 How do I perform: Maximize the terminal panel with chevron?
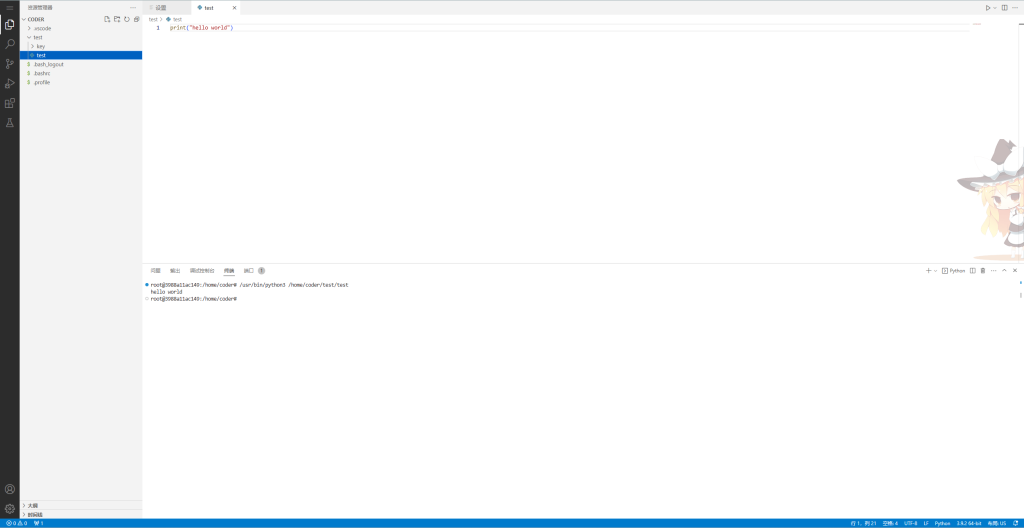[x=1004, y=270]
